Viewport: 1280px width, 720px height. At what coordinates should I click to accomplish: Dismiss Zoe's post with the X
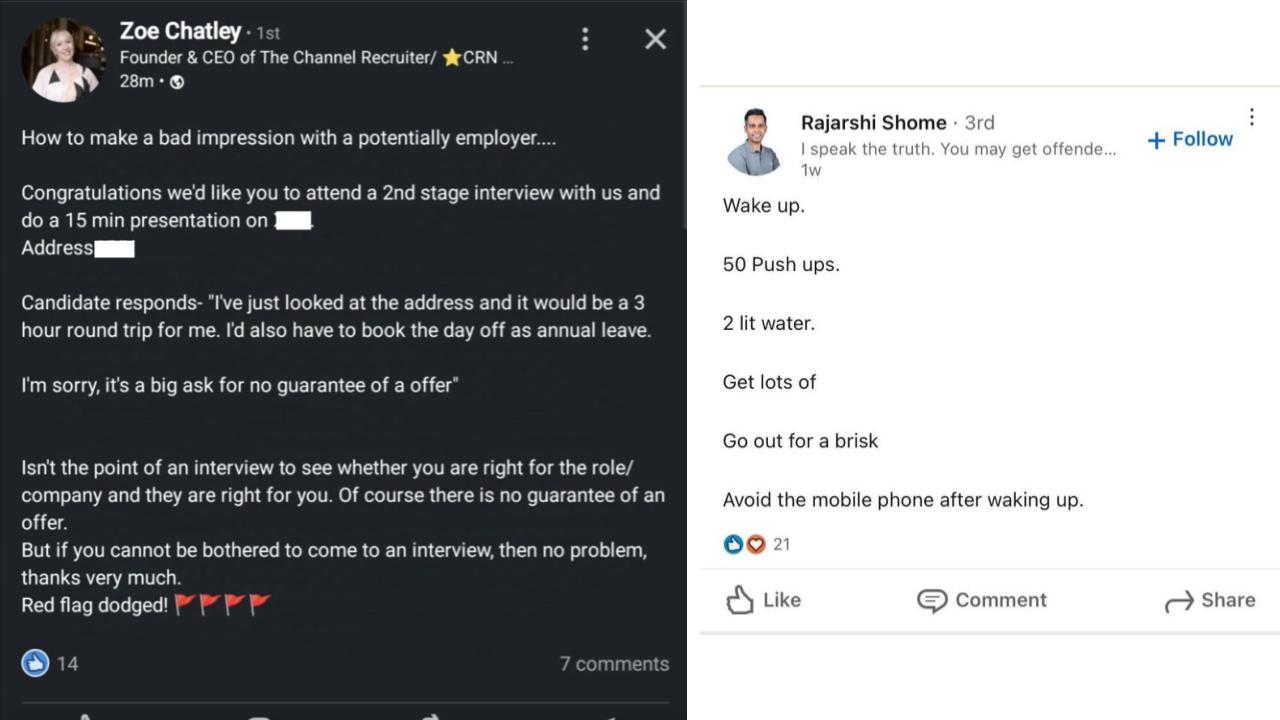coord(655,38)
